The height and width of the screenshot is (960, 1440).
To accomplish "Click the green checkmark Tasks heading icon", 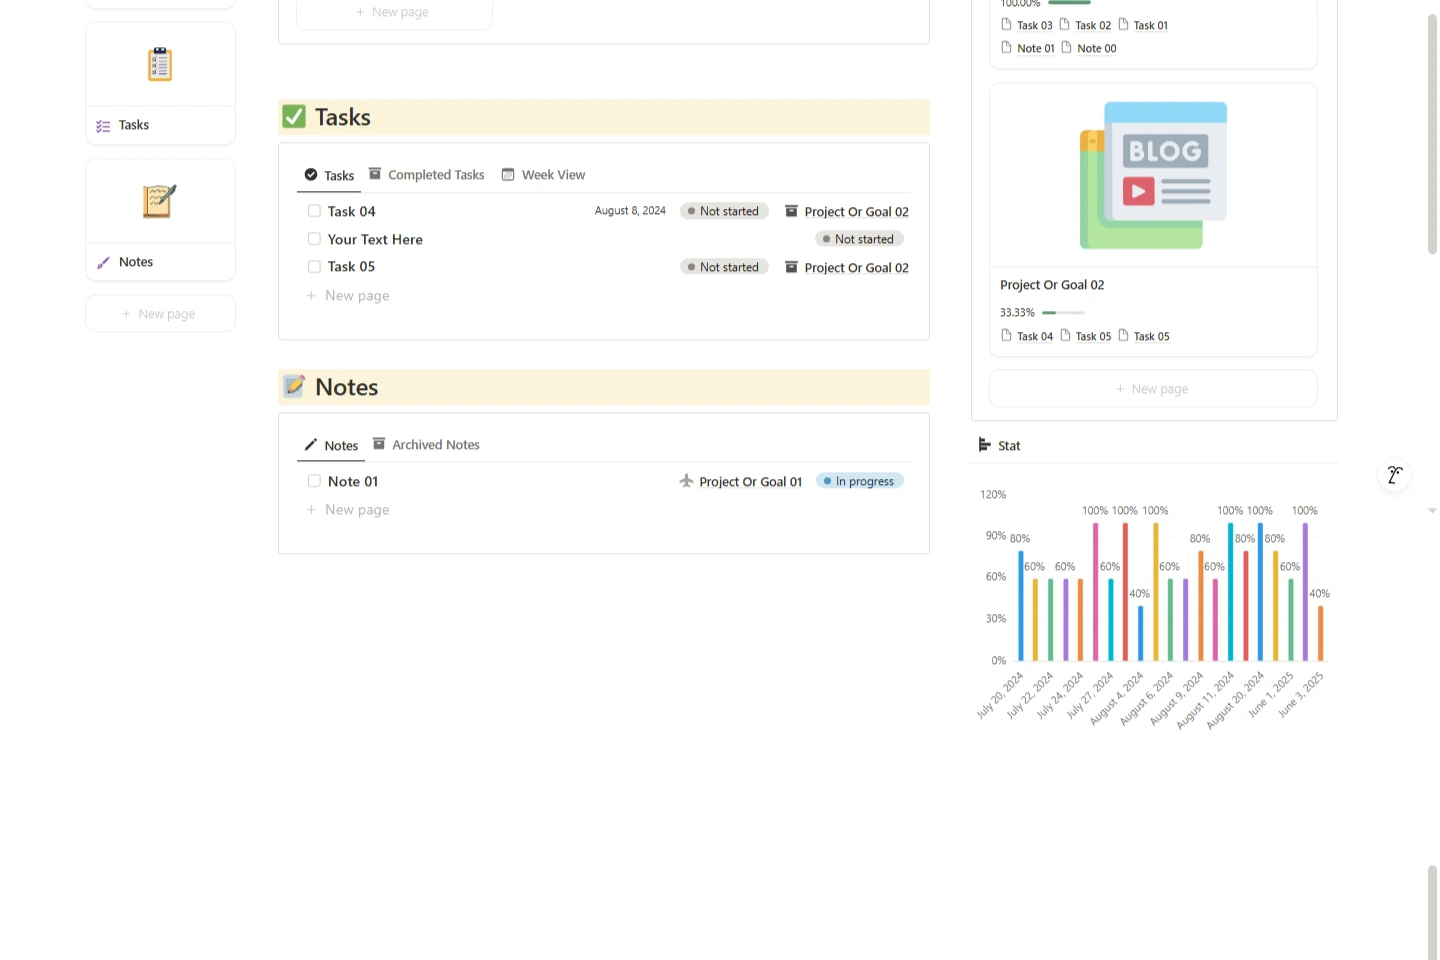I will click(294, 117).
